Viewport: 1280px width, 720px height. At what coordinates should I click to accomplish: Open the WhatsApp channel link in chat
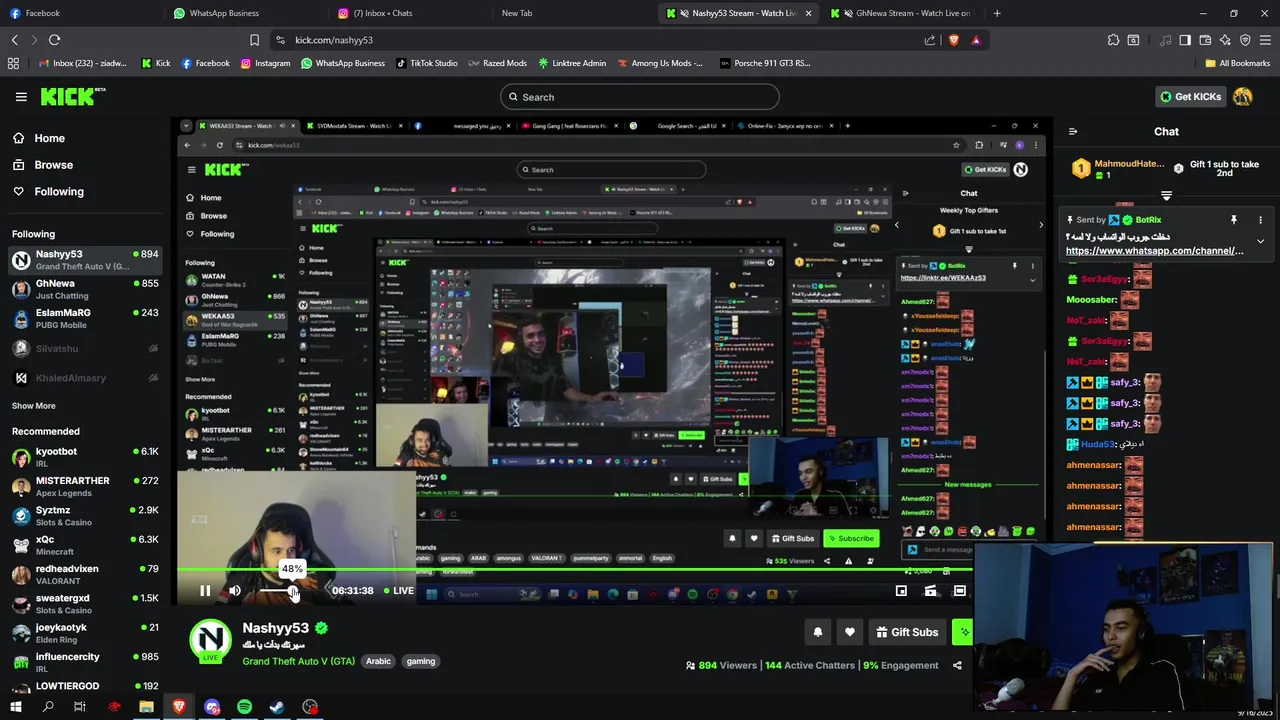point(1155,251)
